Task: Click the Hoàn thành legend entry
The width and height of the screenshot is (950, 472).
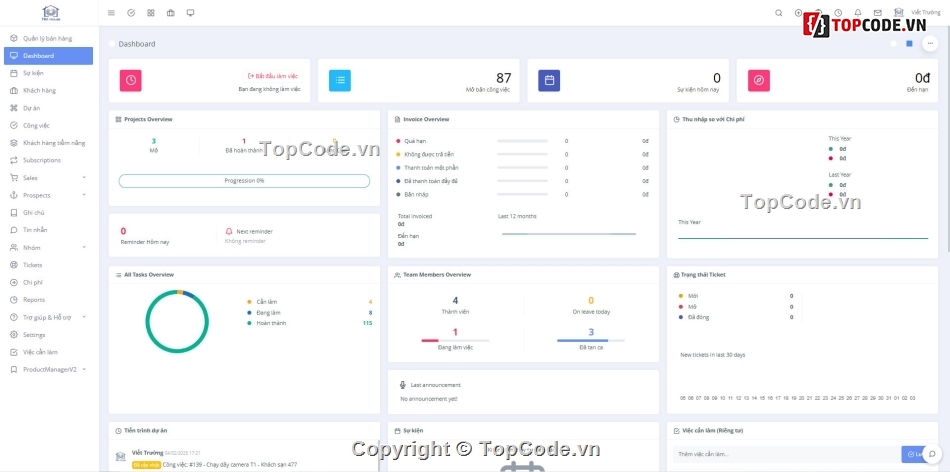Action: [x=271, y=324]
